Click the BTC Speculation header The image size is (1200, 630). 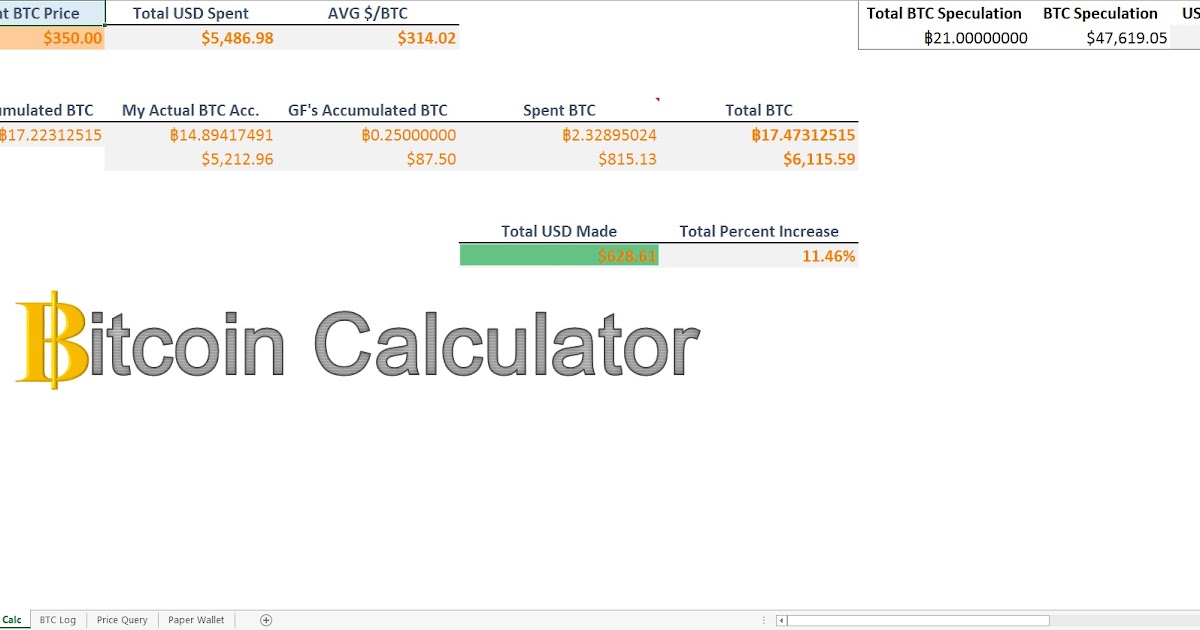coord(1100,13)
